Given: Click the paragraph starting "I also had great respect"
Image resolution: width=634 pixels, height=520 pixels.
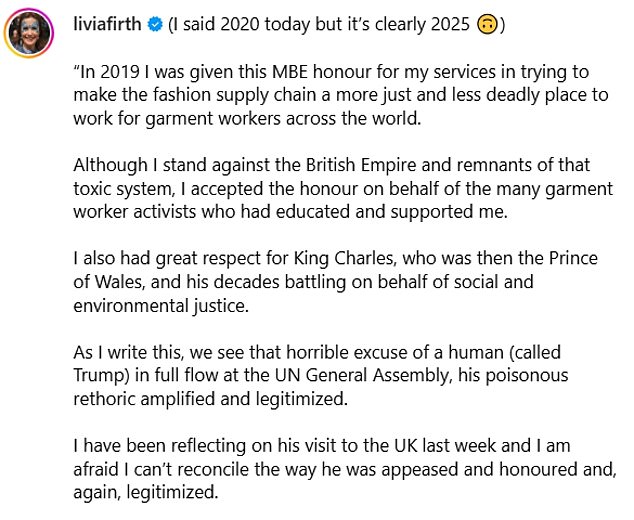Looking at the screenshot, I should coord(330,281).
